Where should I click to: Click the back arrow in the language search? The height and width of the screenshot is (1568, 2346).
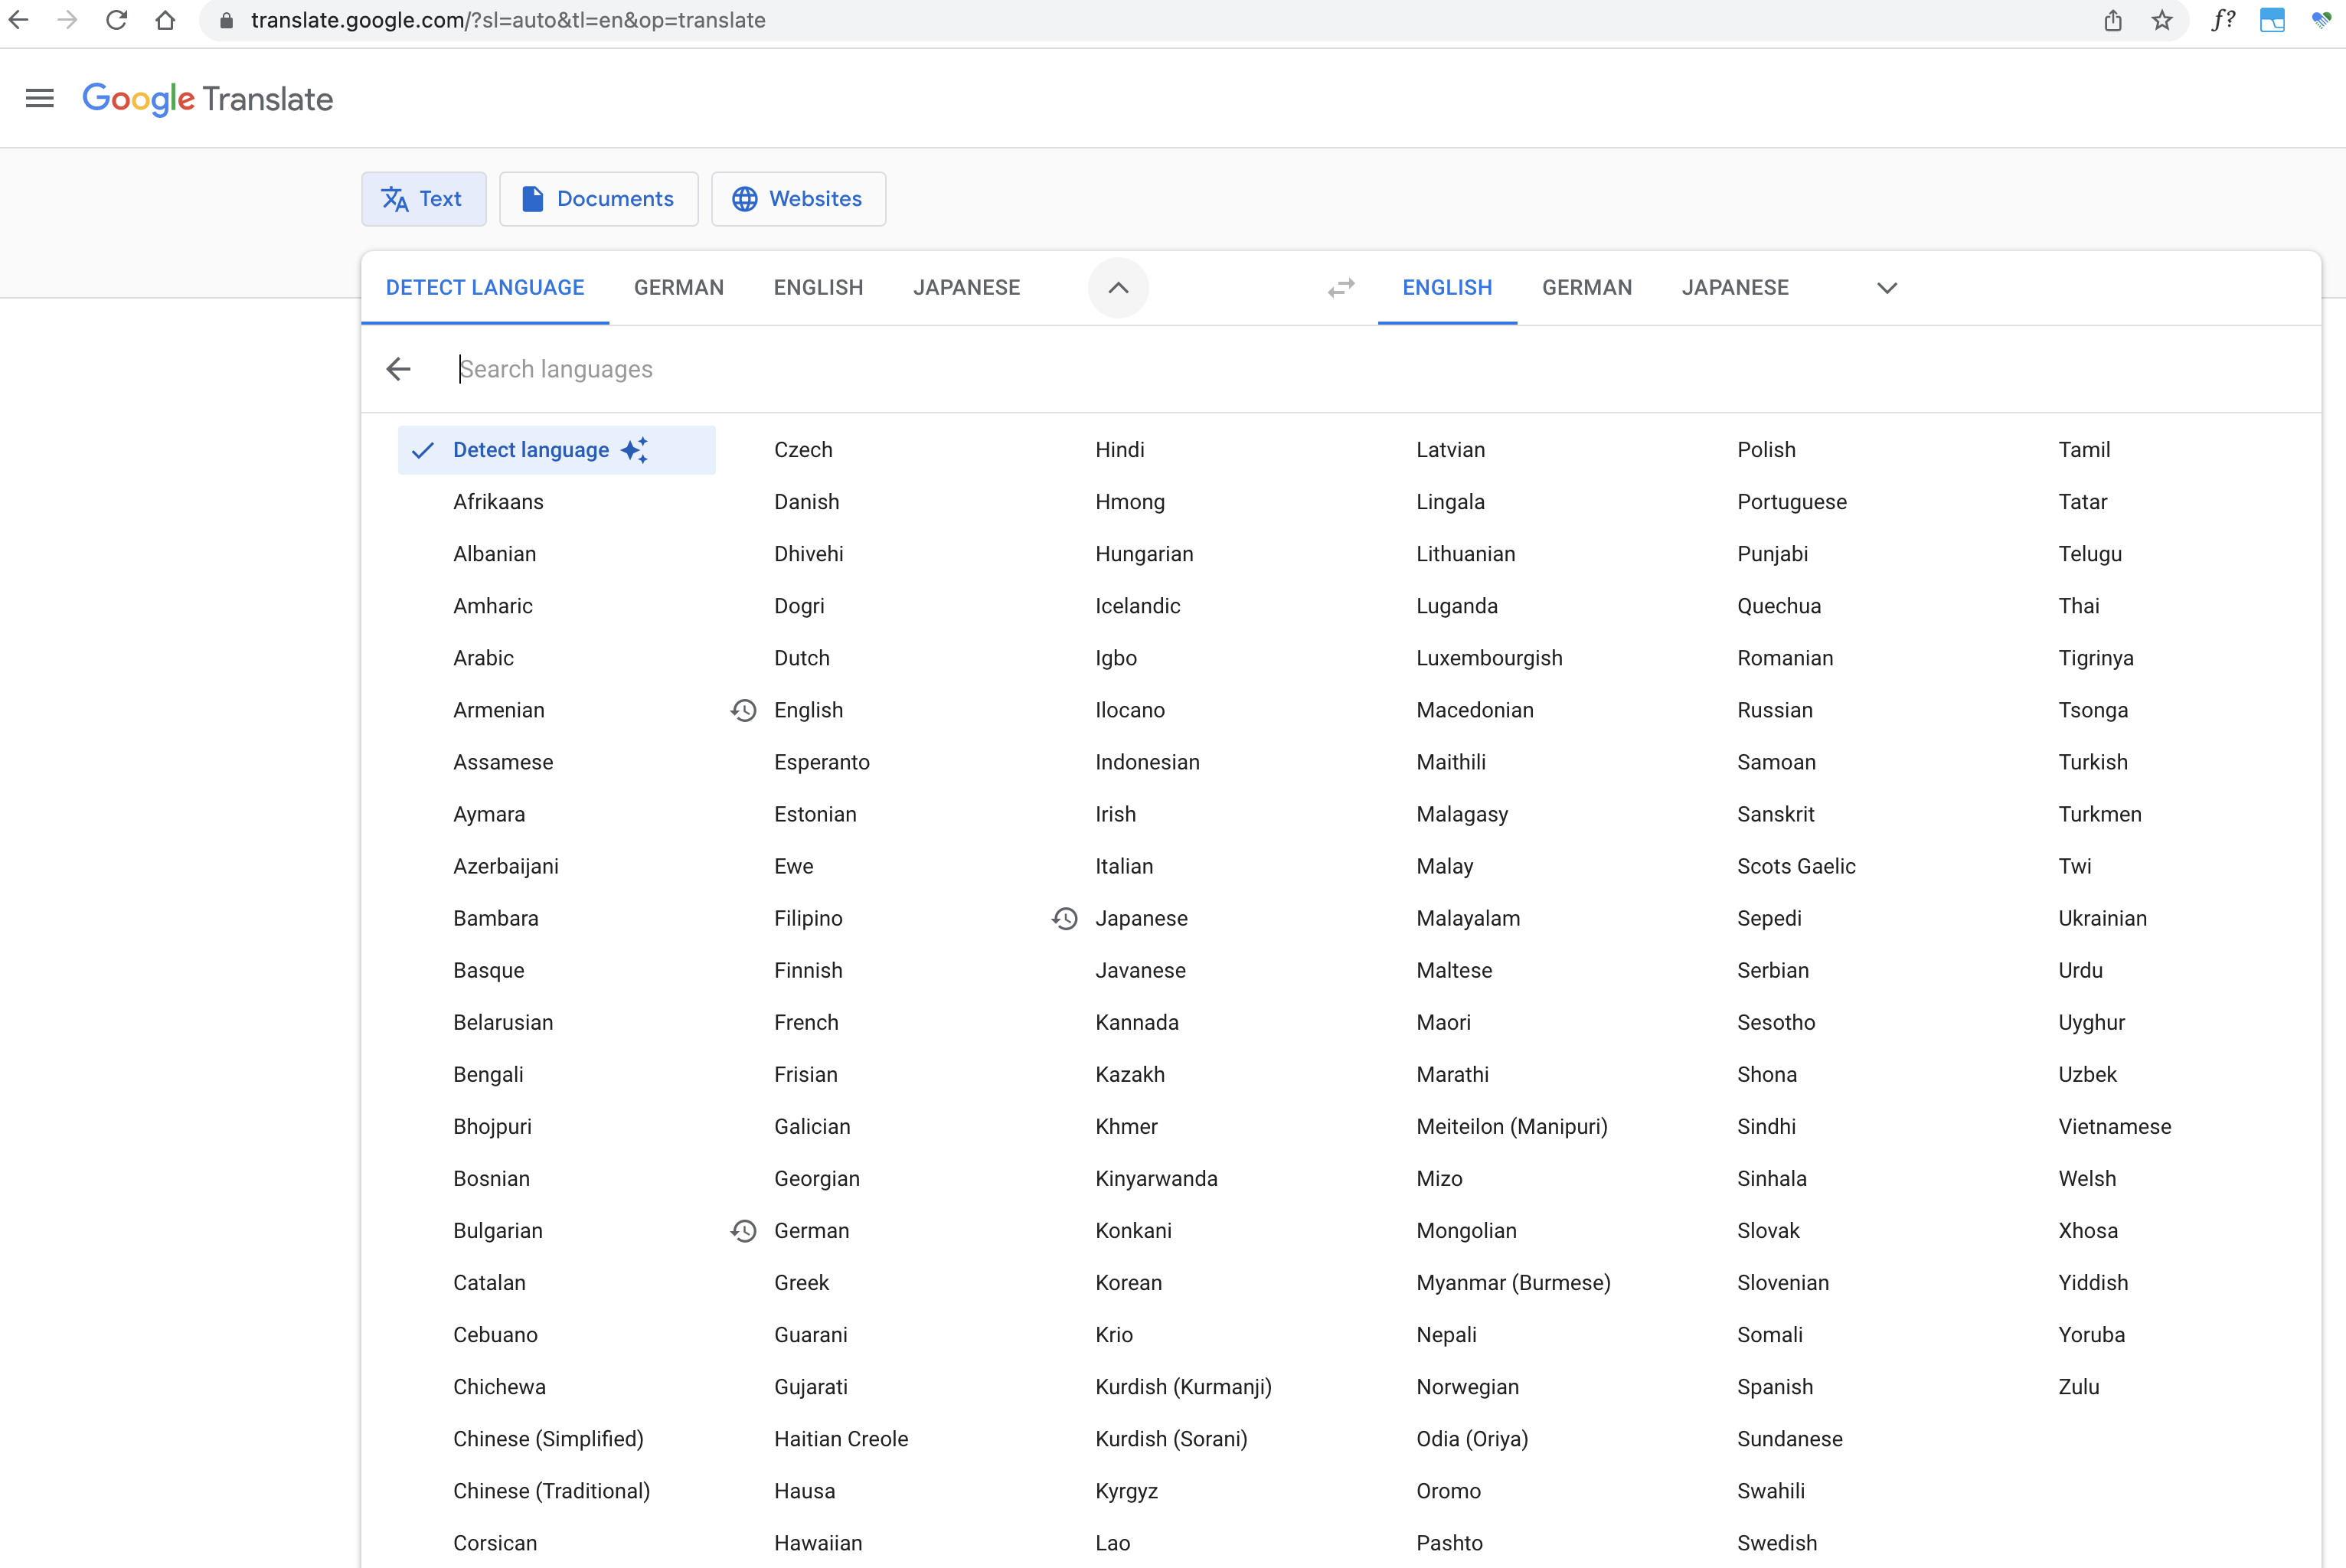[398, 369]
